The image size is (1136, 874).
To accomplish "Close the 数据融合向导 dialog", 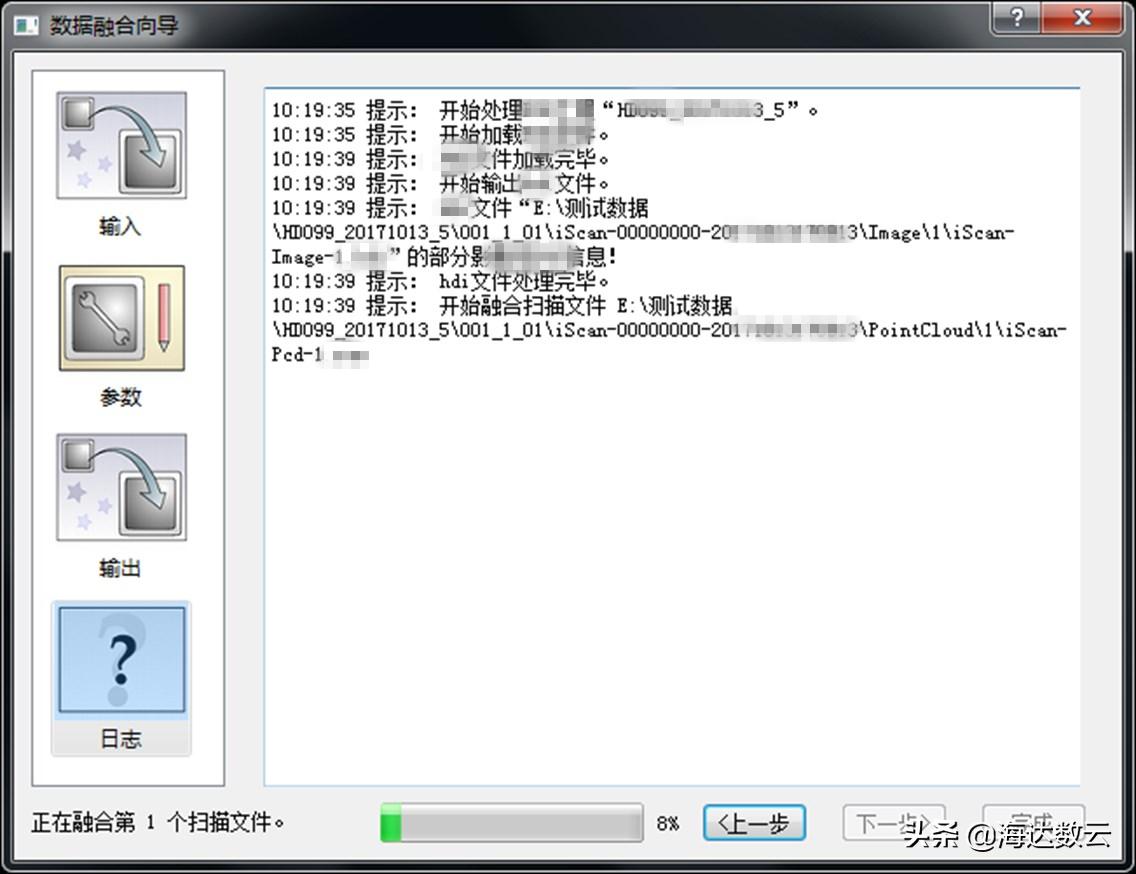I will [x=1082, y=18].
